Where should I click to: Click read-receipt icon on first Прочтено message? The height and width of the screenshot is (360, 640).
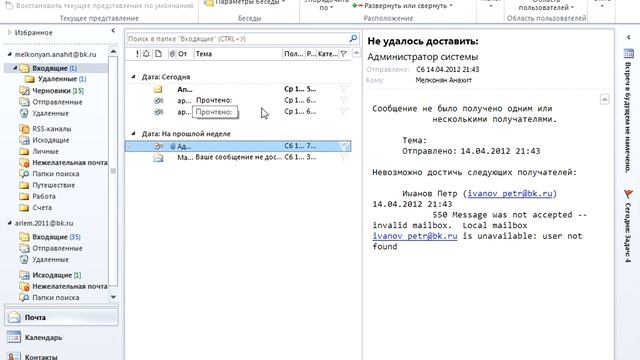click(158, 100)
